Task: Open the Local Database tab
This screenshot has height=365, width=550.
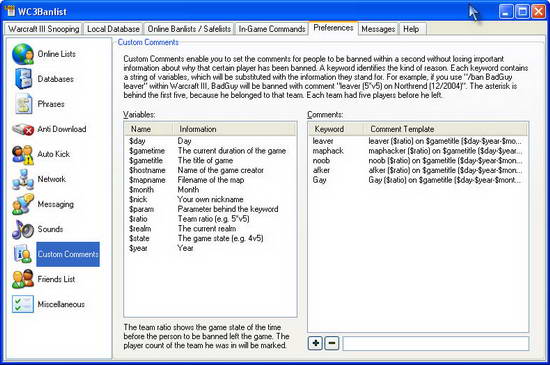Action: pyautogui.click(x=113, y=29)
